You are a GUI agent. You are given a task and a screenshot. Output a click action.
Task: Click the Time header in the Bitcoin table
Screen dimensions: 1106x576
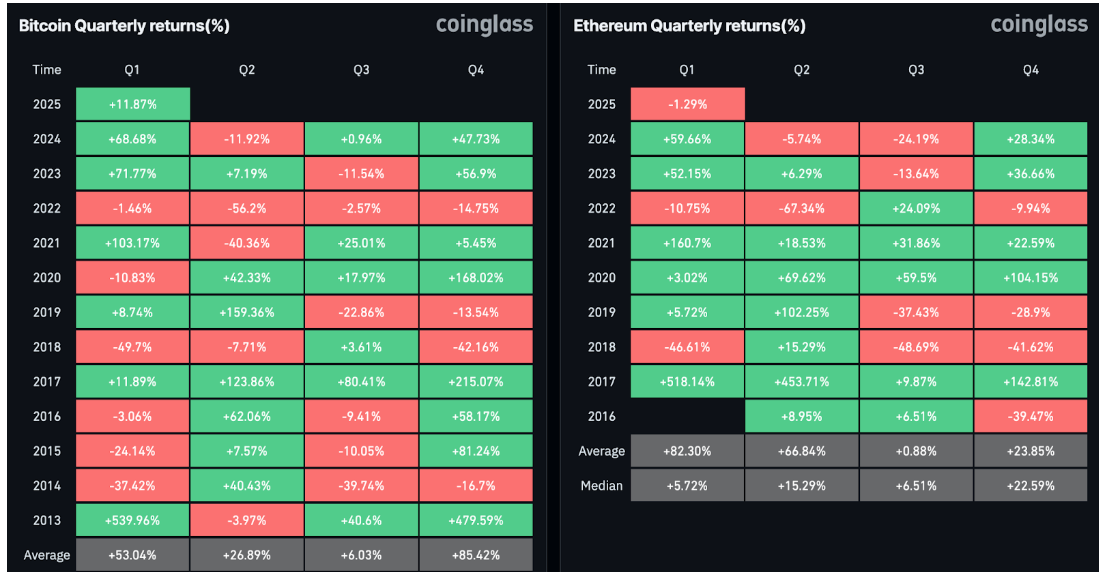pyautogui.click(x=46, y=70)
